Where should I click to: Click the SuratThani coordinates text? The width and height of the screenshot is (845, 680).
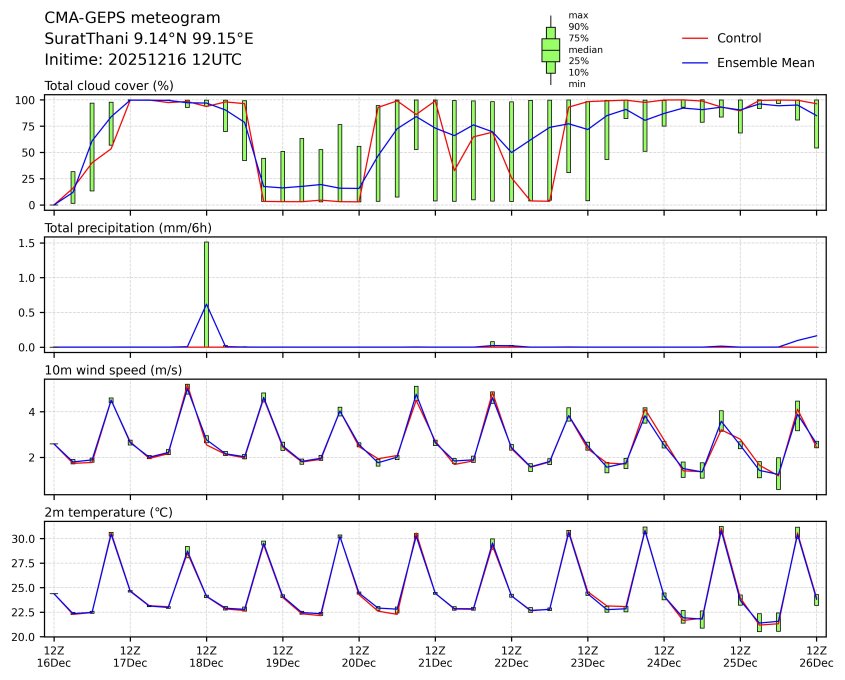(x=149, y=39)
